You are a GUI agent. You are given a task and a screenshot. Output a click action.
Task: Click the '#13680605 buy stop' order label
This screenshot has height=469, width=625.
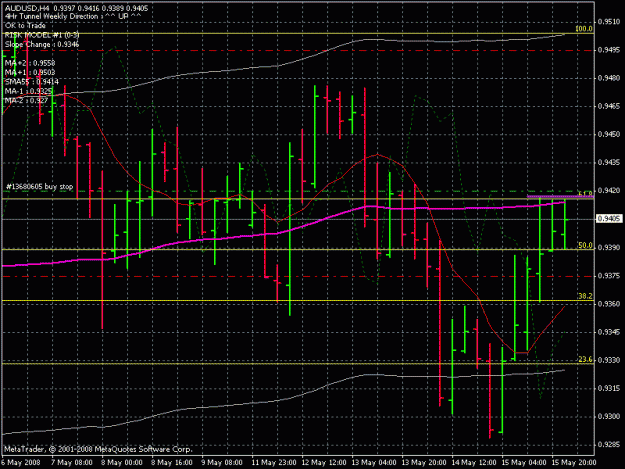pyautogui.click(x=39, y=186)
